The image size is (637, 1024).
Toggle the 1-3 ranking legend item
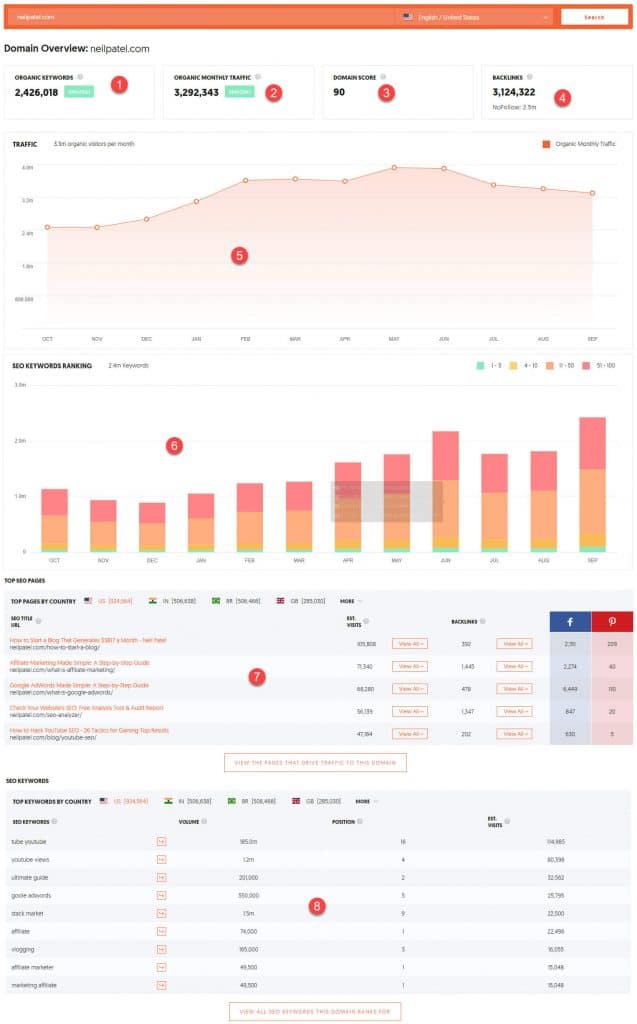click(486, 366)
